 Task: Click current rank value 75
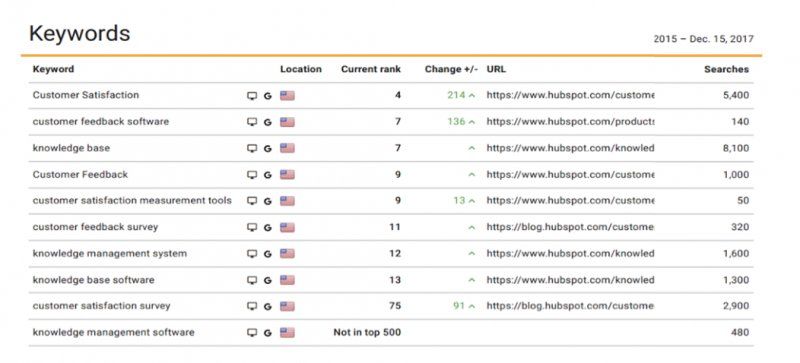(395, 306)
